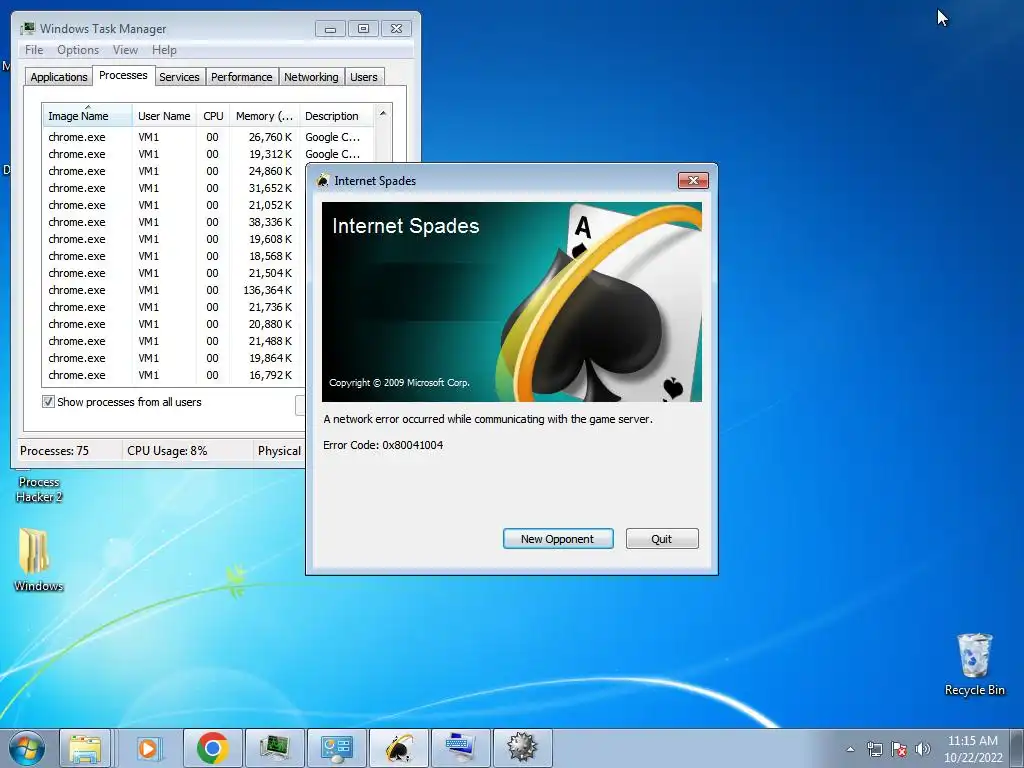Open the taskbar clock showing 11:15 AM
The image size is (1024, 768).
[972, 749]
